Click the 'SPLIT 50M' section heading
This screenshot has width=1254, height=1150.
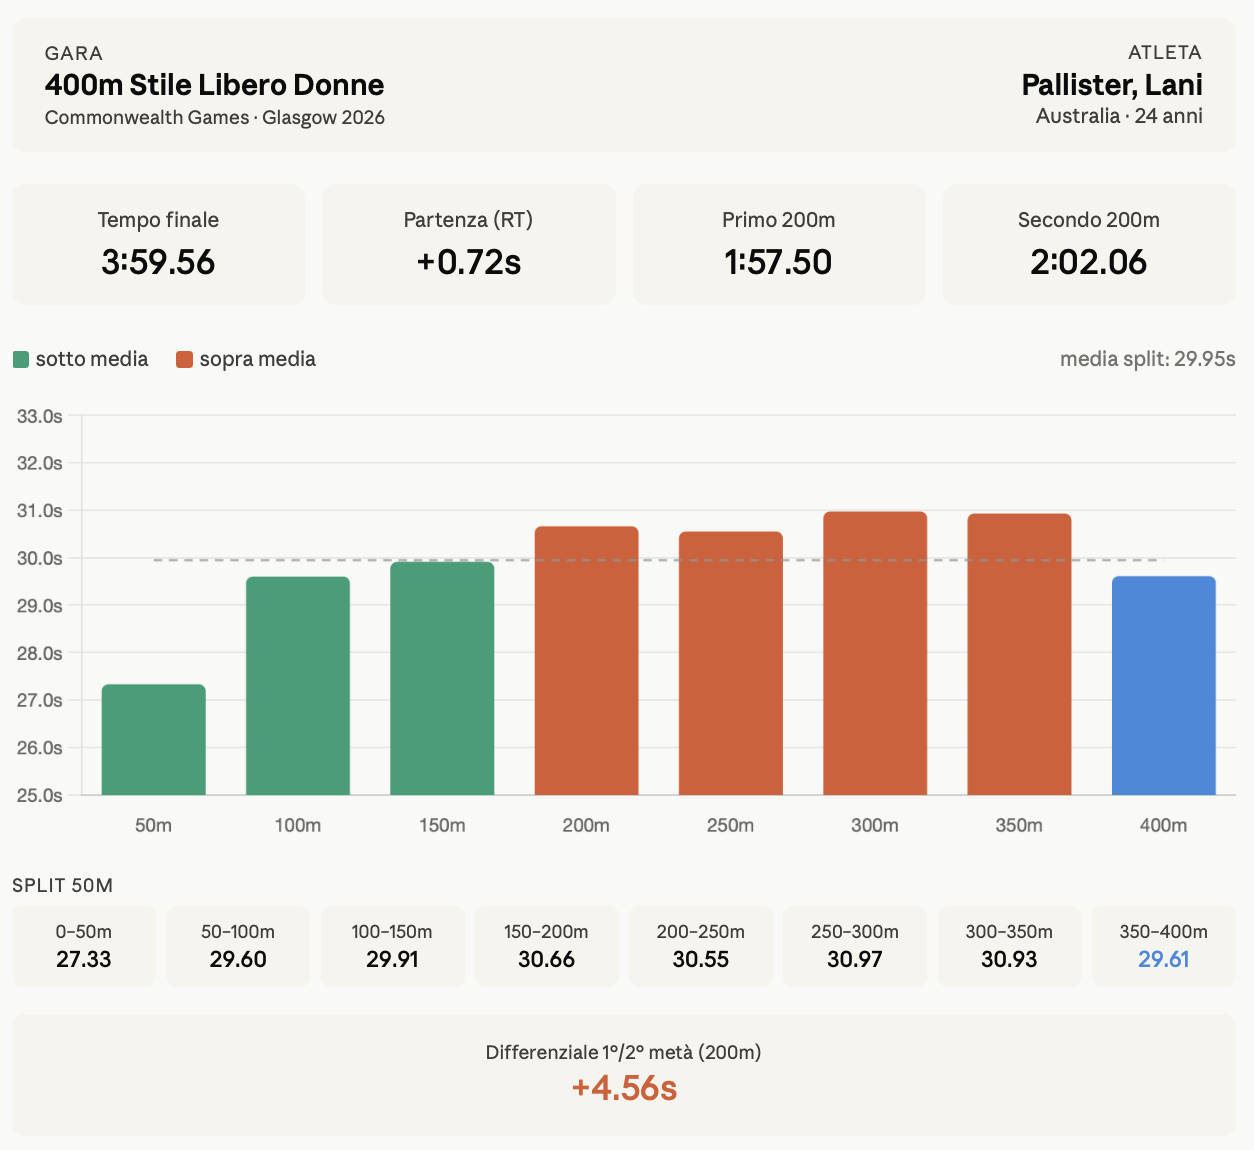pyautogui.click(x=63, y=886)
